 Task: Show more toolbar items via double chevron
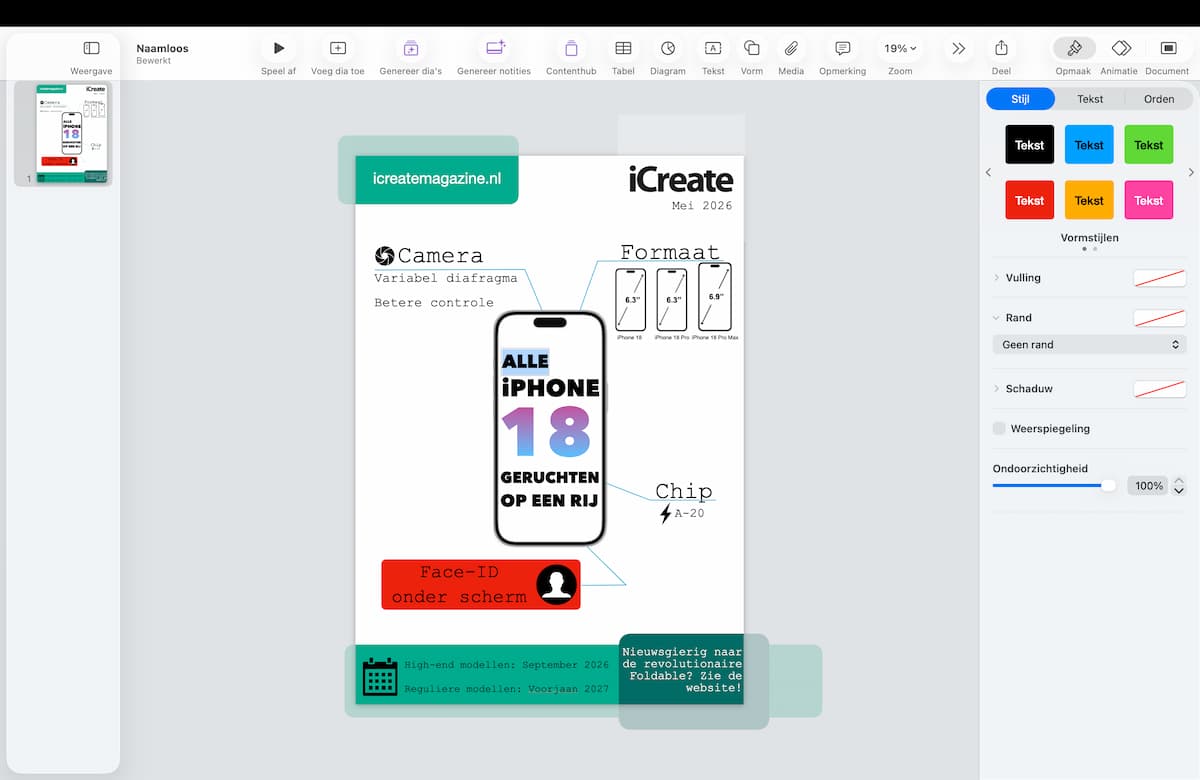coord(958,48)
